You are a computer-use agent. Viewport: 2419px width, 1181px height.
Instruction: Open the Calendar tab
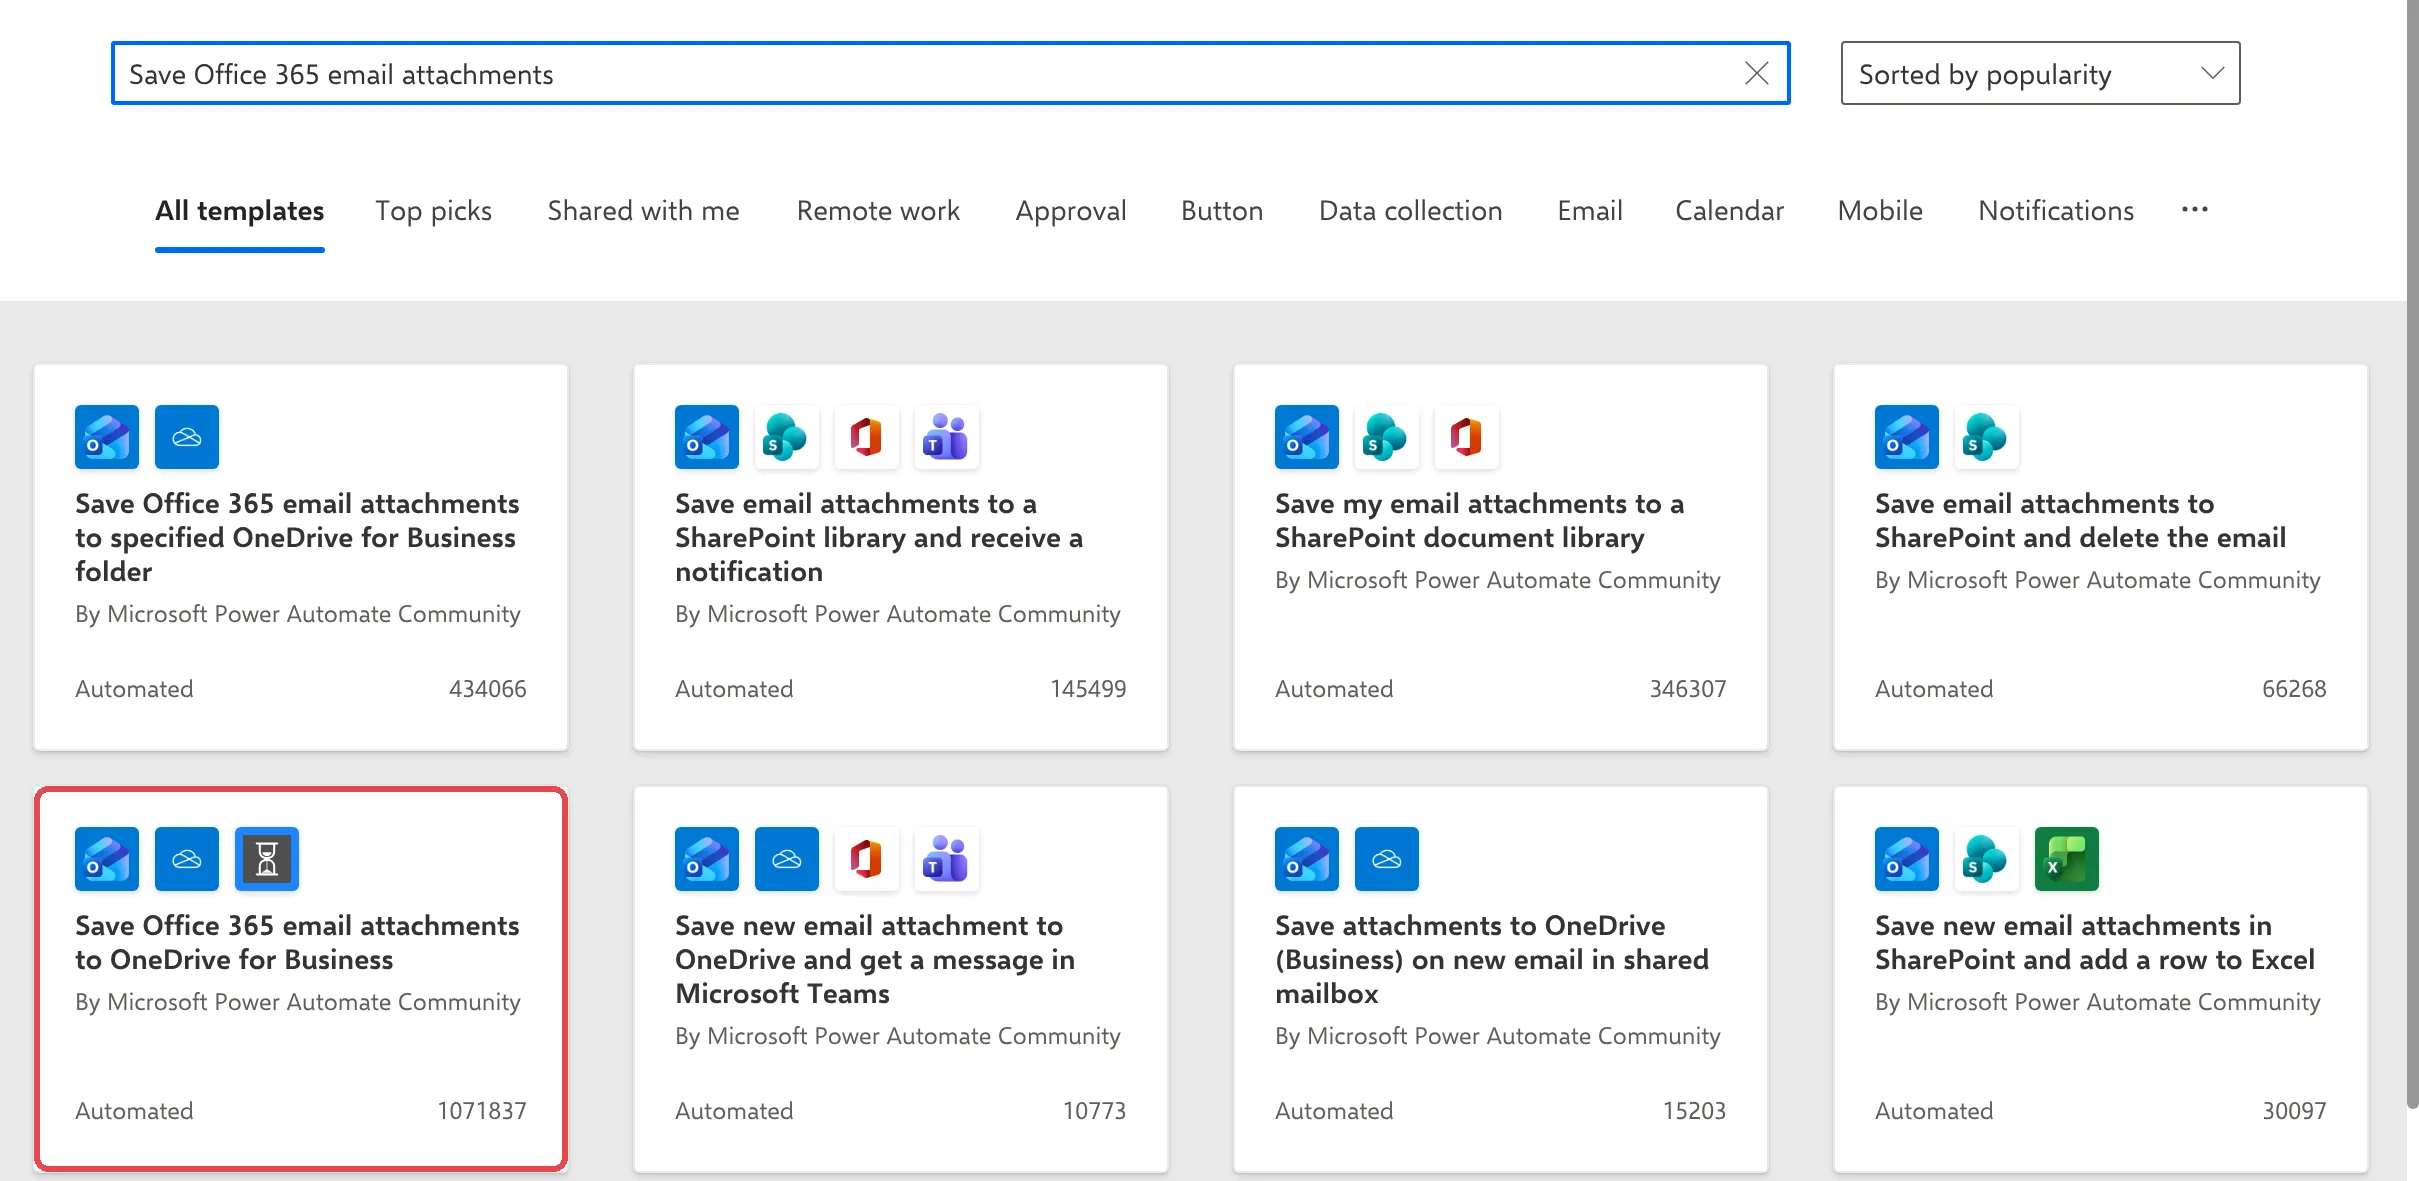pos(1730,211)
